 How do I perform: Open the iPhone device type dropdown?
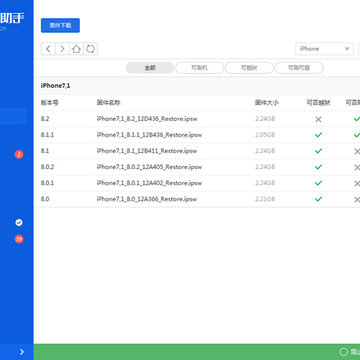[x=324, y=49]
